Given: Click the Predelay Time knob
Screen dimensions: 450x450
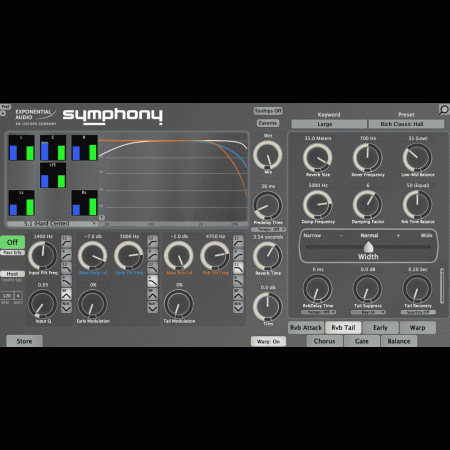Looking at the screenshot, I should pos(268,205).
